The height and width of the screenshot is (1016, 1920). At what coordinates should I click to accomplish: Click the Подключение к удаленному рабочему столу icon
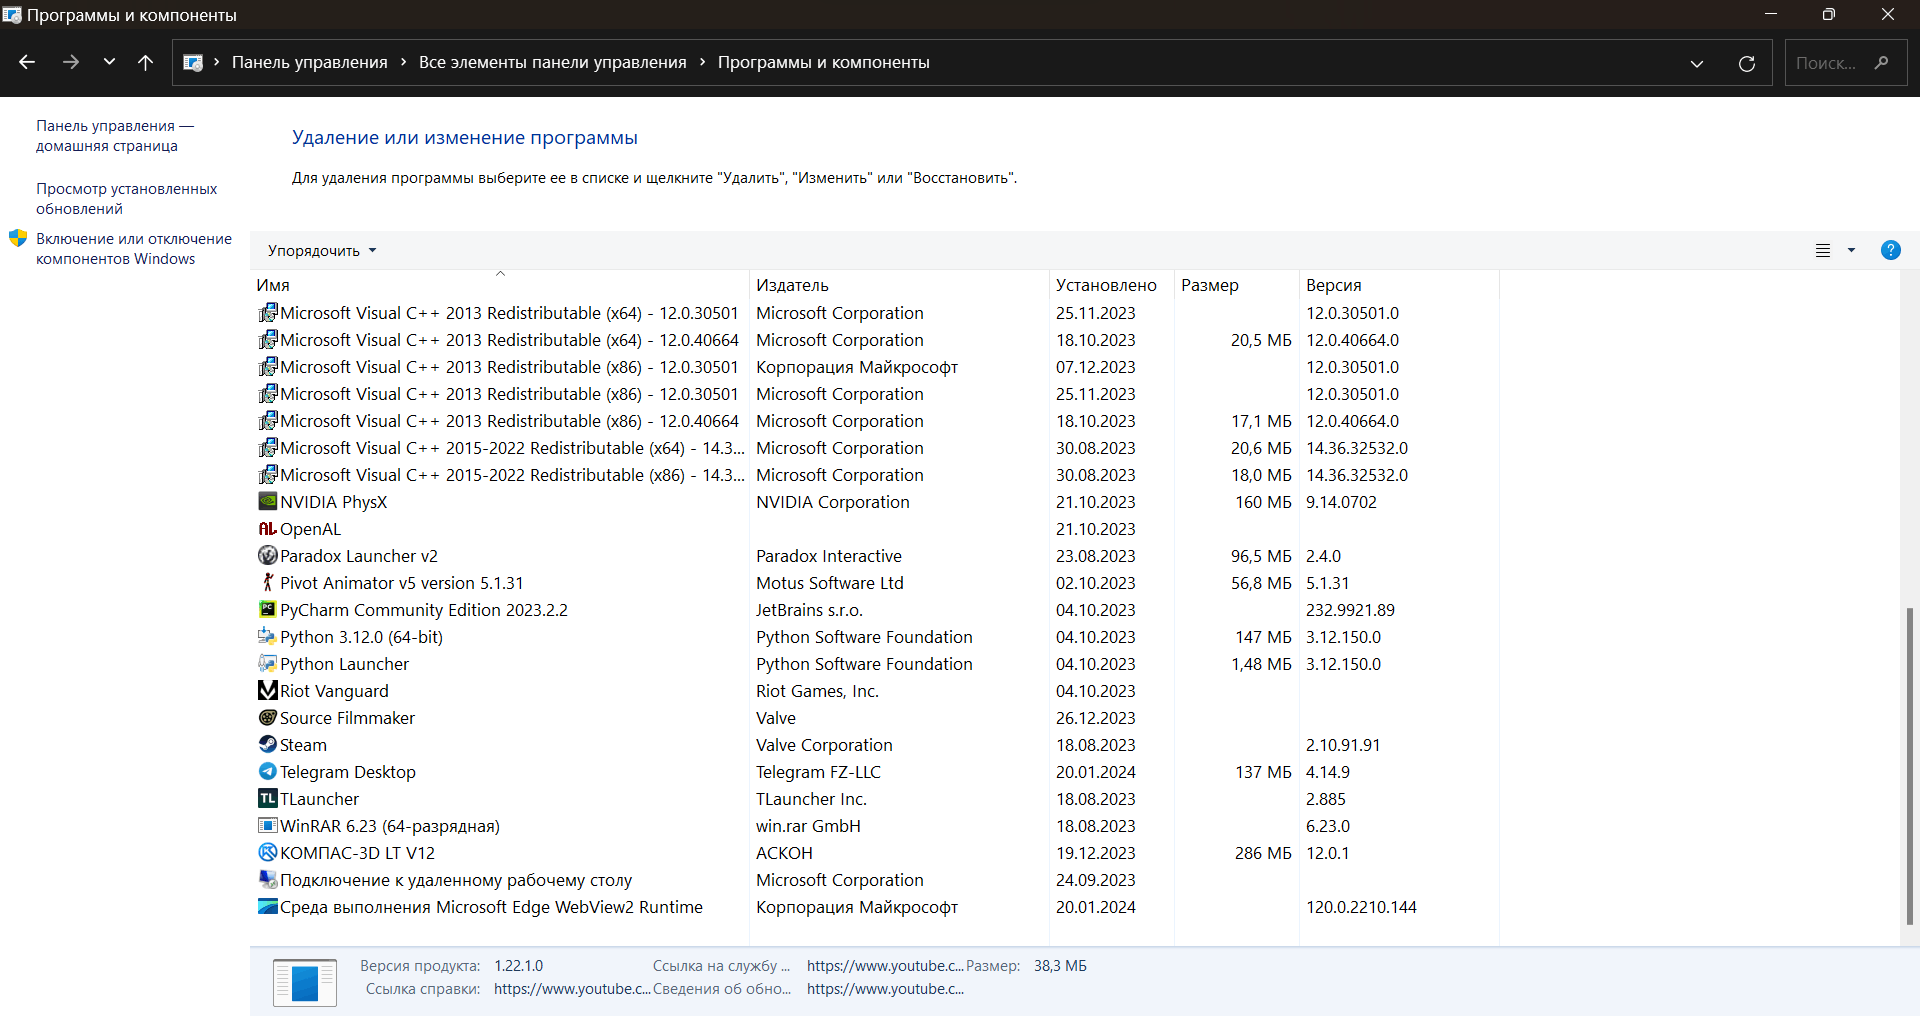(268, 879)
